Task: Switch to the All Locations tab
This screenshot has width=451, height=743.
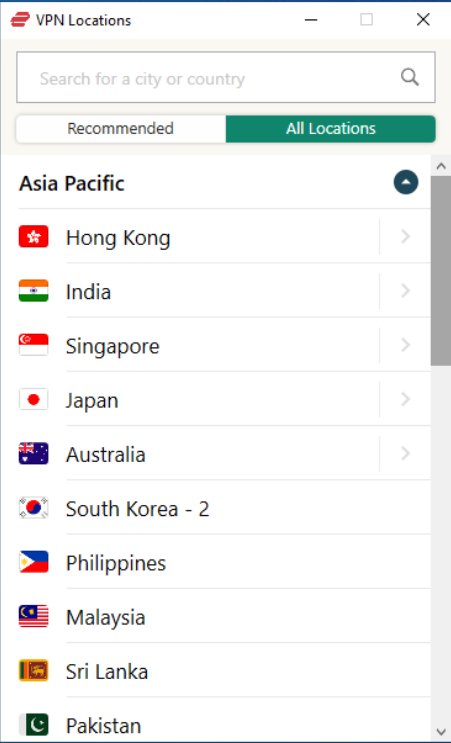Action: 331,128
